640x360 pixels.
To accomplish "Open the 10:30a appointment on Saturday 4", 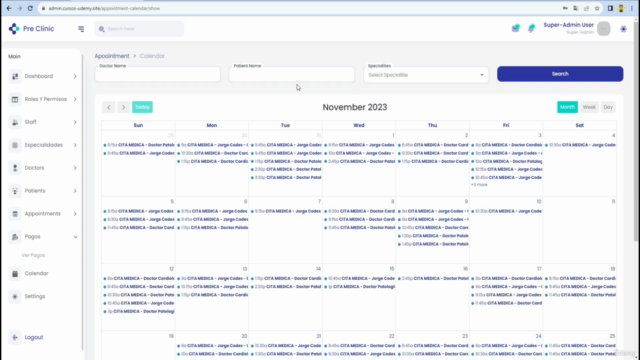I will pos(580,145).
